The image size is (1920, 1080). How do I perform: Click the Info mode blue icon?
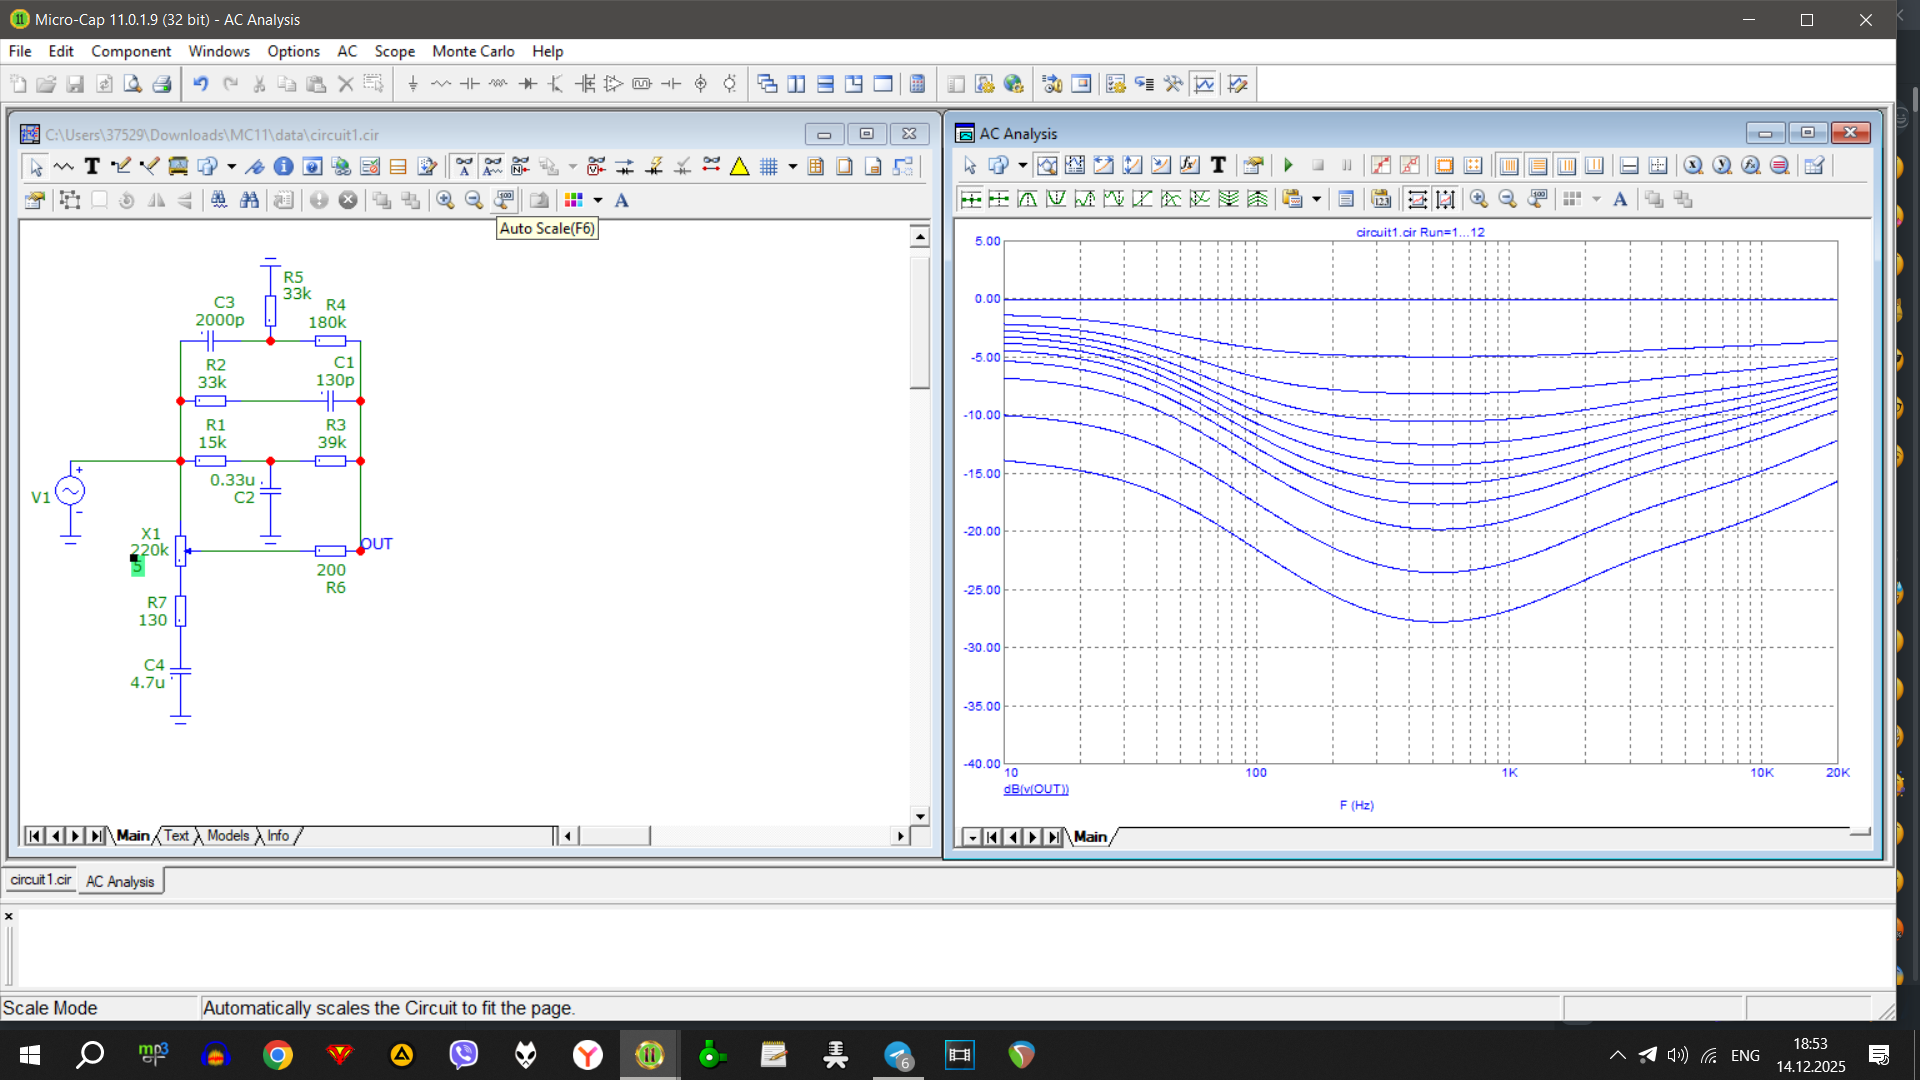pos(283,167)
